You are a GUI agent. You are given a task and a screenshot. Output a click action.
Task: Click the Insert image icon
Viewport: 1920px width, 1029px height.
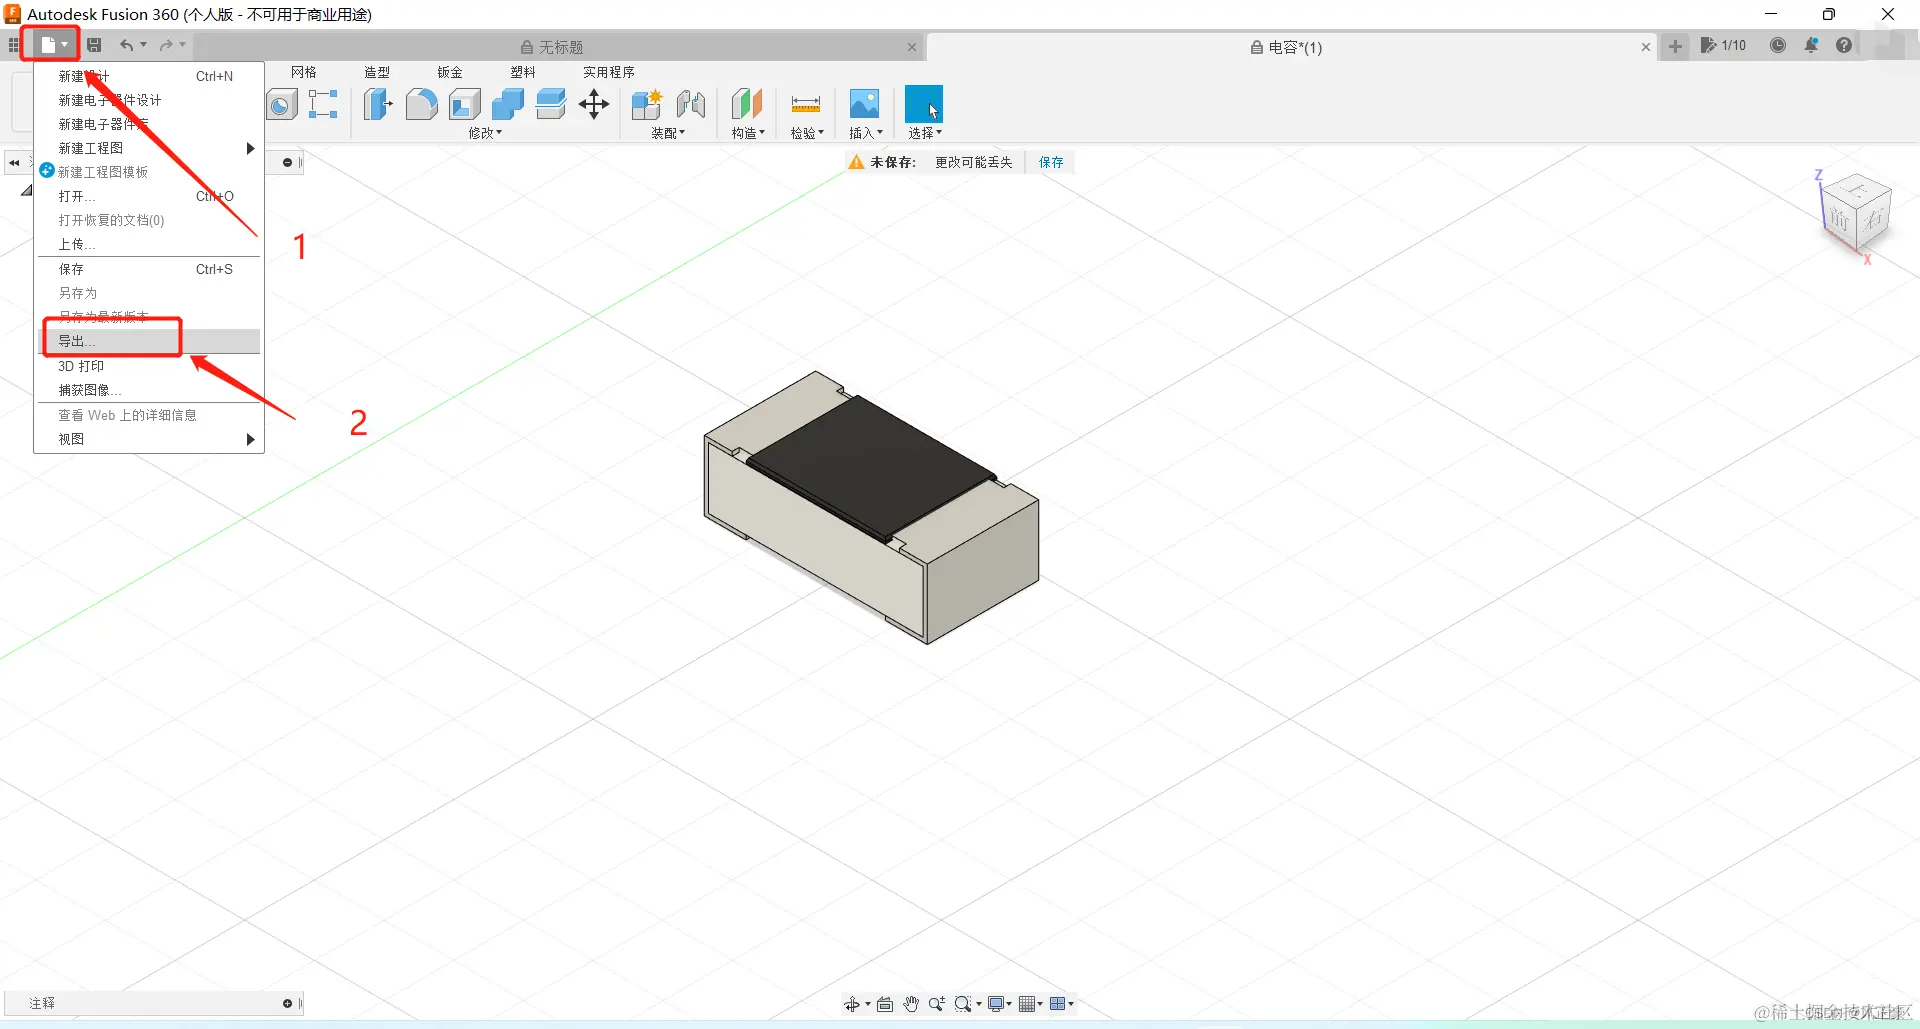point(864,104)
